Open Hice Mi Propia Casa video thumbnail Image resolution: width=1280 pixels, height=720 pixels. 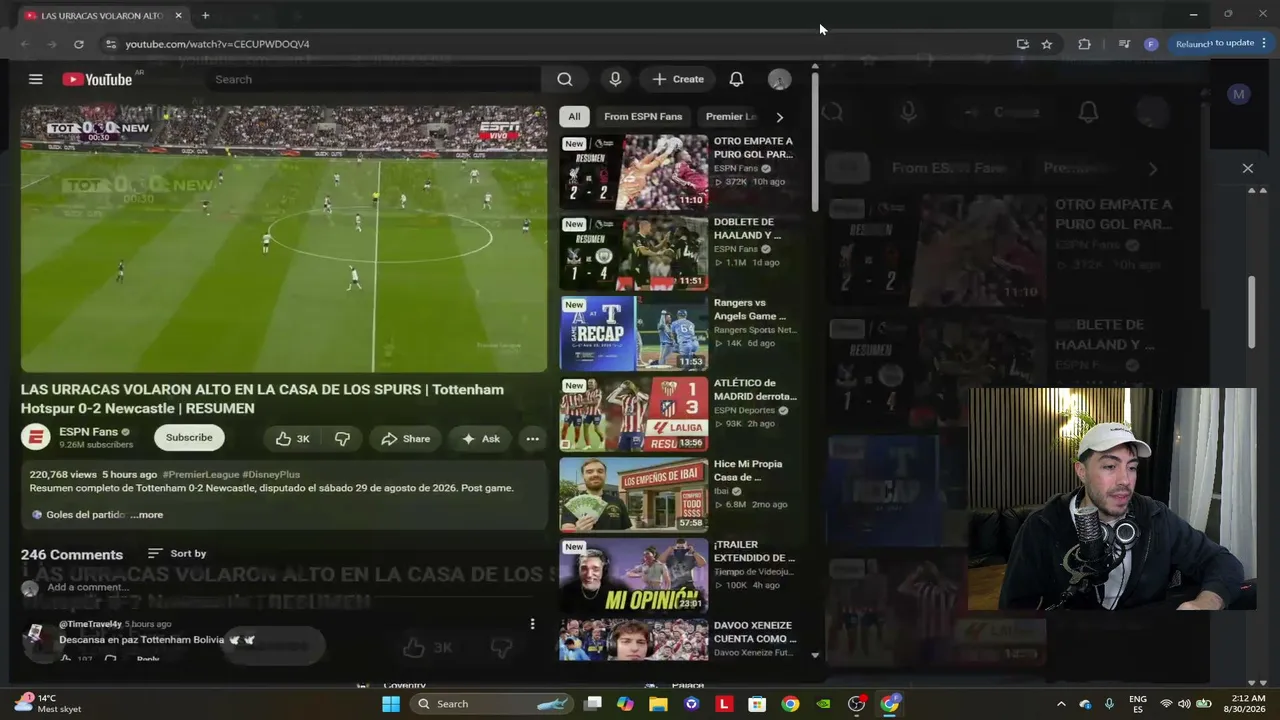pyautogui.click(x=634, y=495)
